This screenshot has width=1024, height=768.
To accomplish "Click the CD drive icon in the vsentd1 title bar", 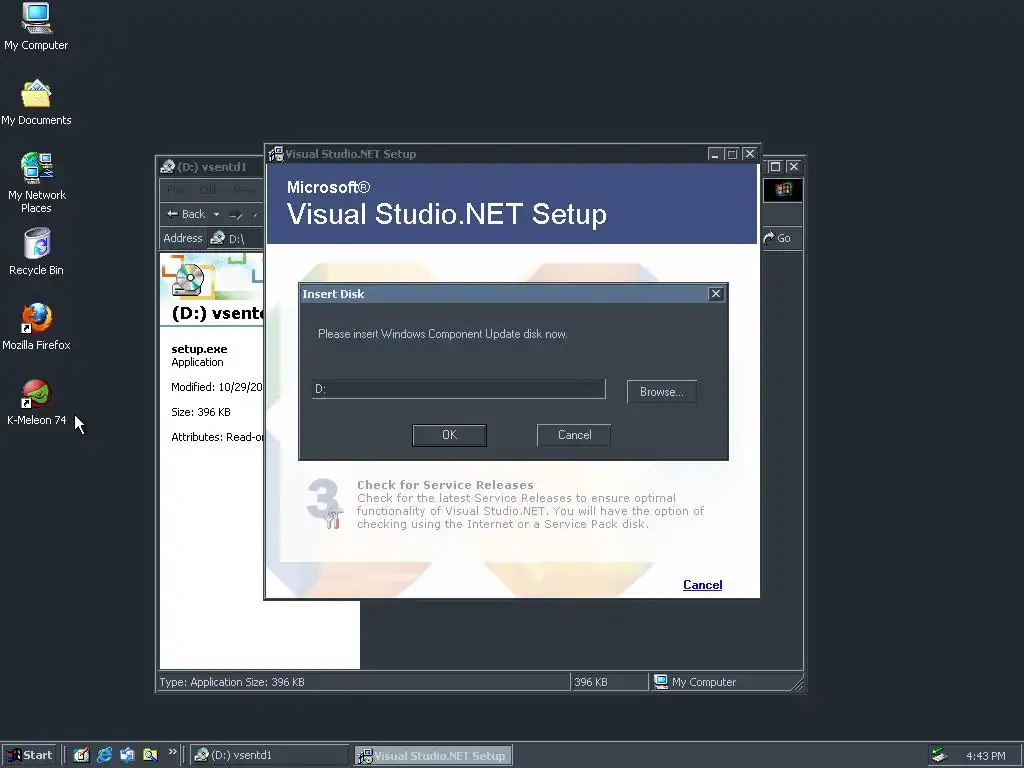I will [x=168, y=167].
